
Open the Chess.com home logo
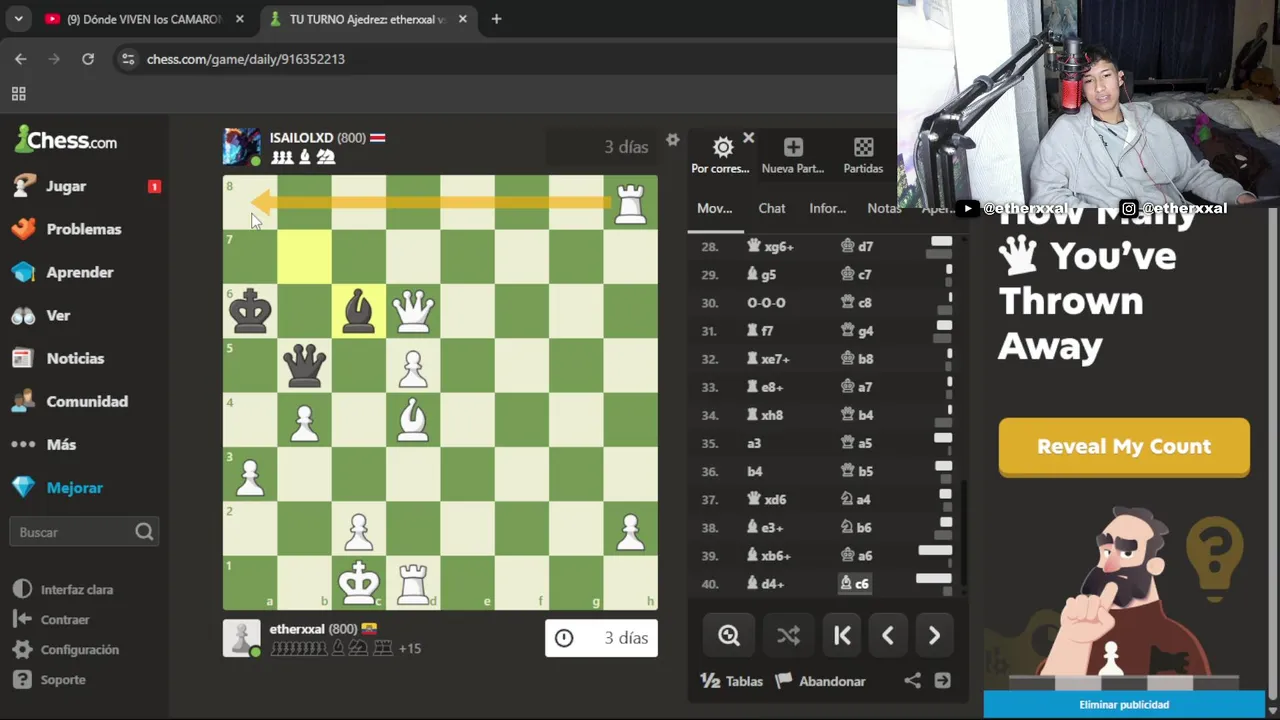[66, 140]
